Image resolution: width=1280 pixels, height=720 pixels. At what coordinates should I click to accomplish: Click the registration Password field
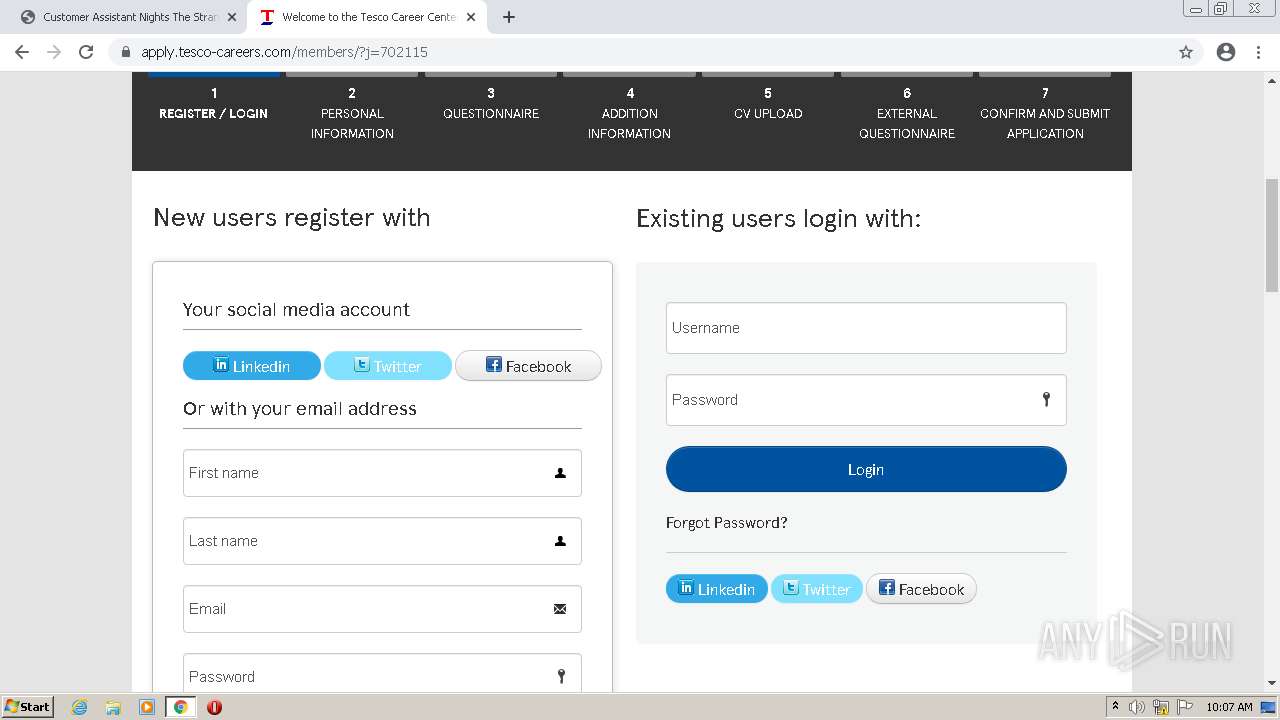(382, 673)
